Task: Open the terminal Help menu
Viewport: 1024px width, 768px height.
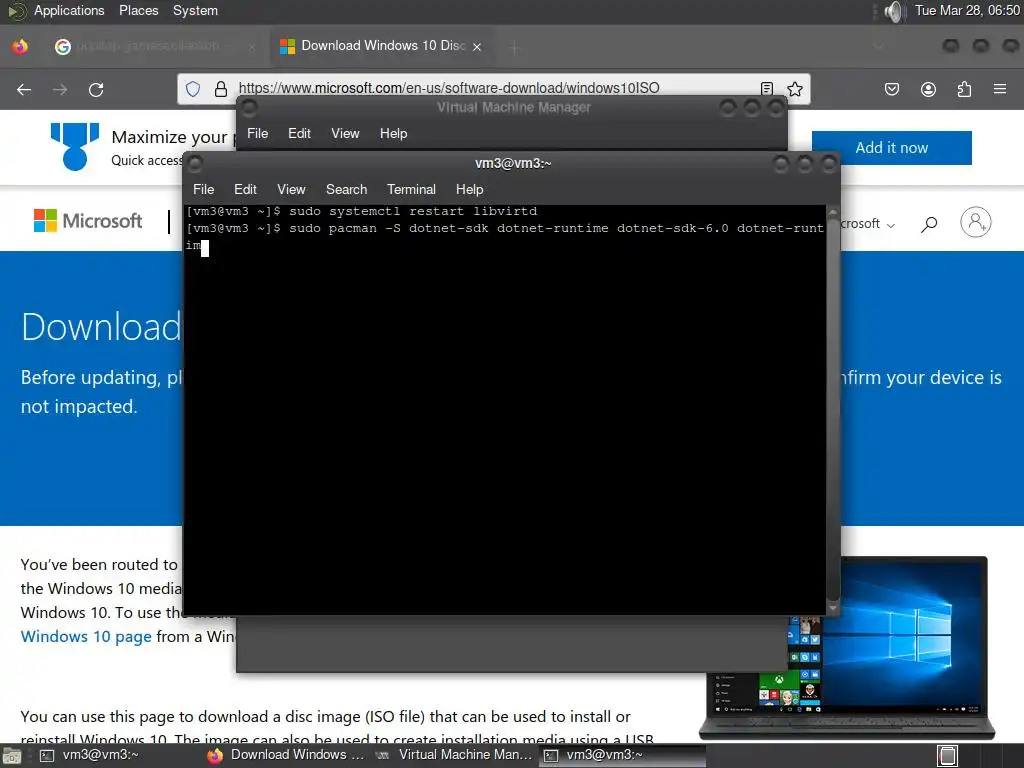Action: [x=469, y=189]
